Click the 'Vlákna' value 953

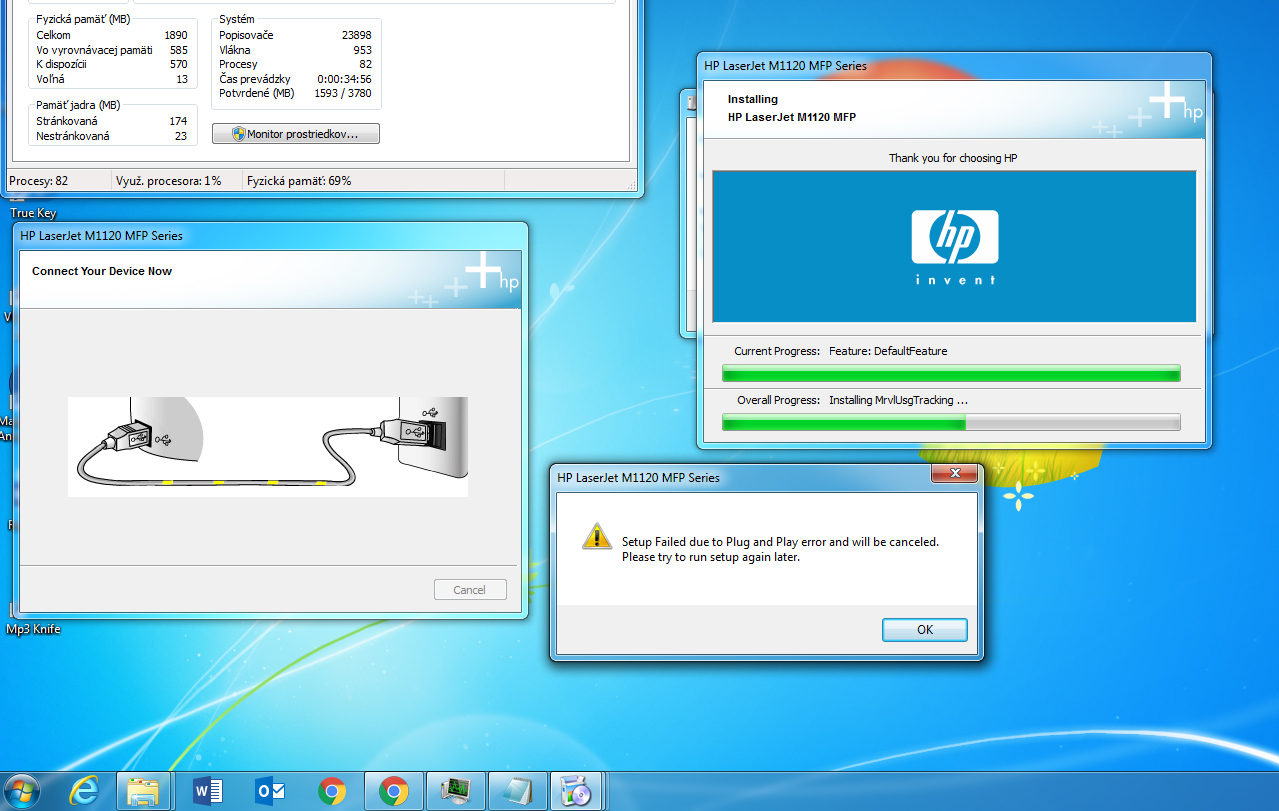(362, 49)
